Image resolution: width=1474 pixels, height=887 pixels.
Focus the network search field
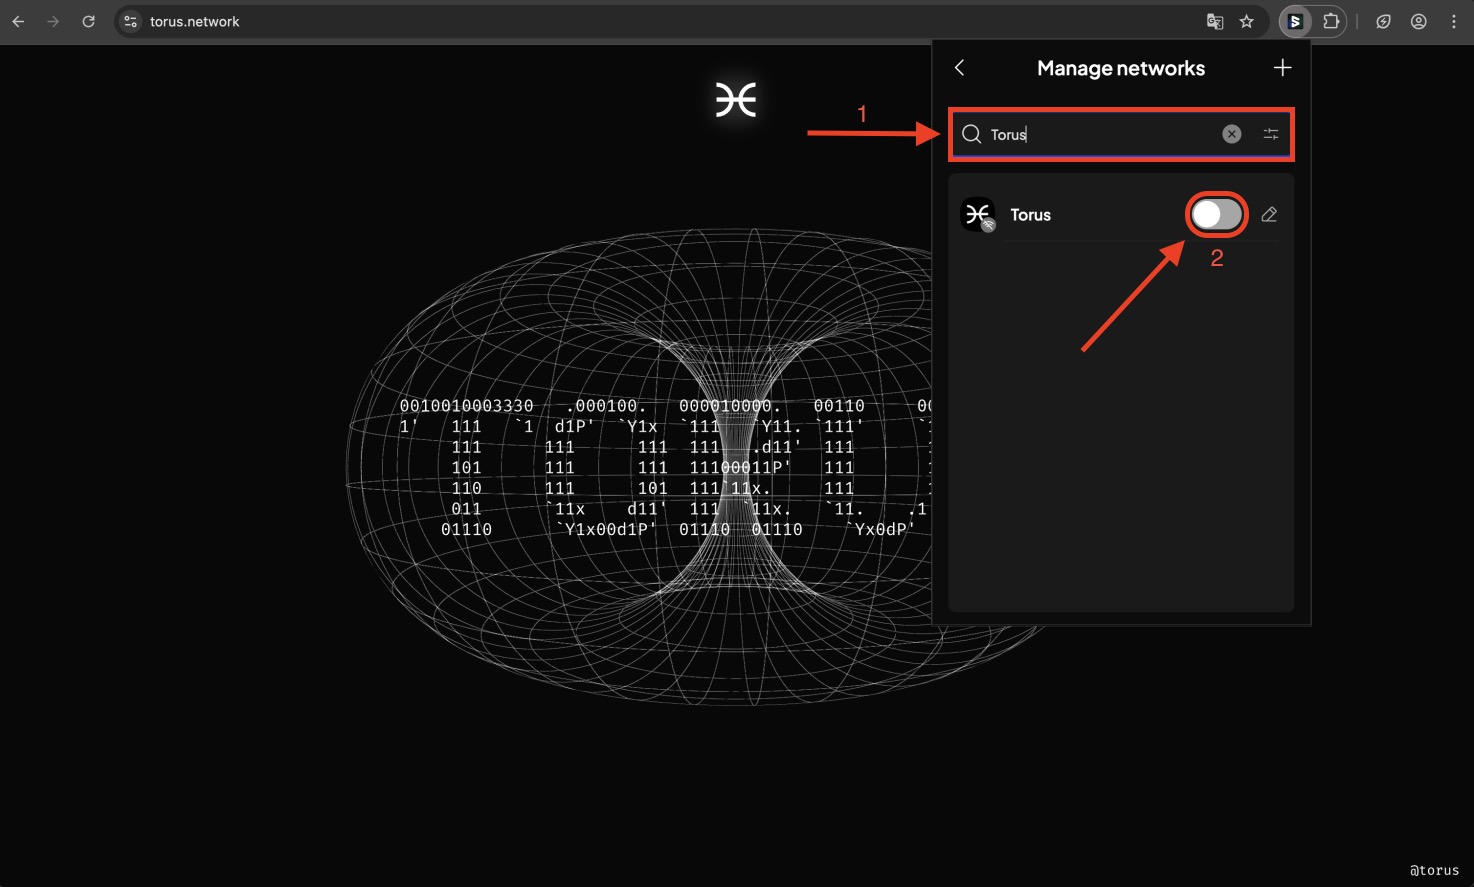(1100, 134)
